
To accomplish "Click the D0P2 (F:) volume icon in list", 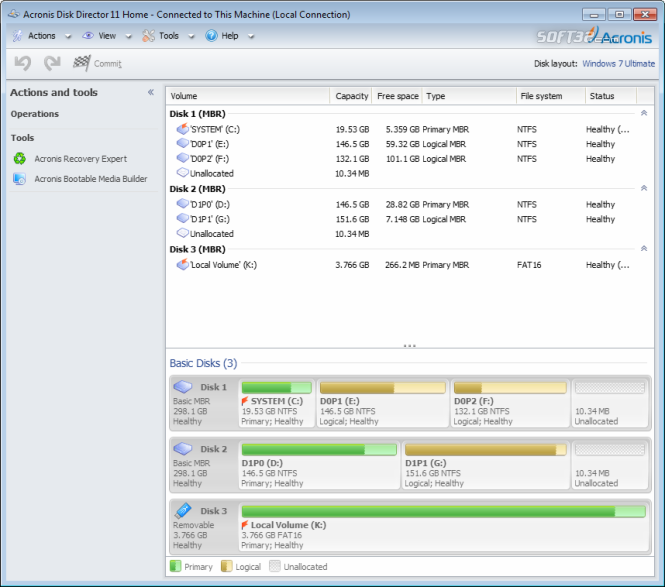I will coord(182,158).
